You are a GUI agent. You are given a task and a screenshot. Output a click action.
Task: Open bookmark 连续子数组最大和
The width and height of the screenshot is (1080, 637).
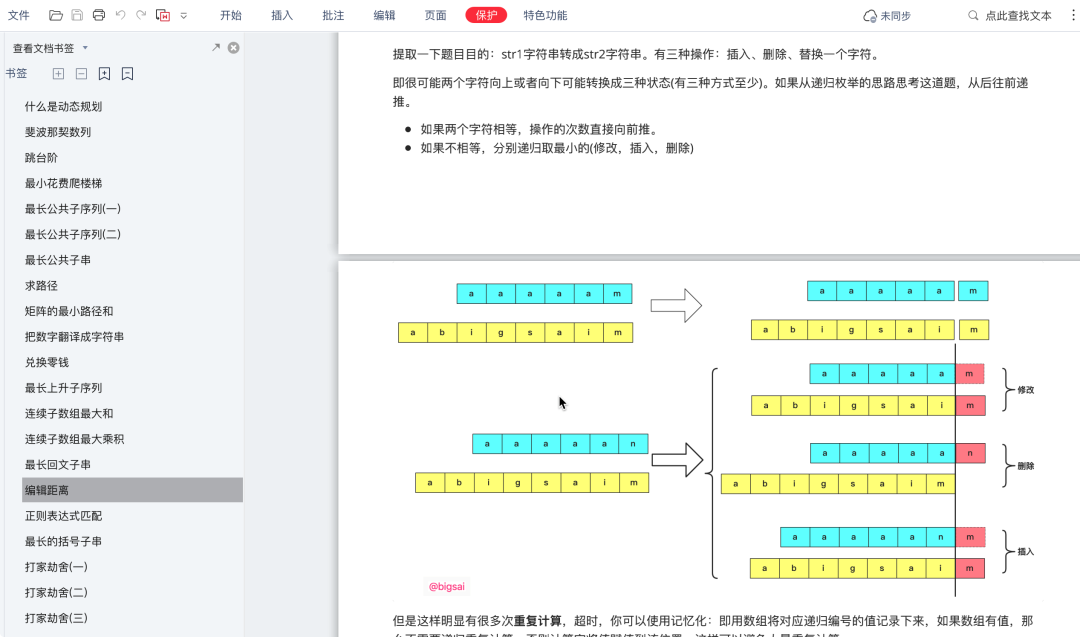pos(69,413)
